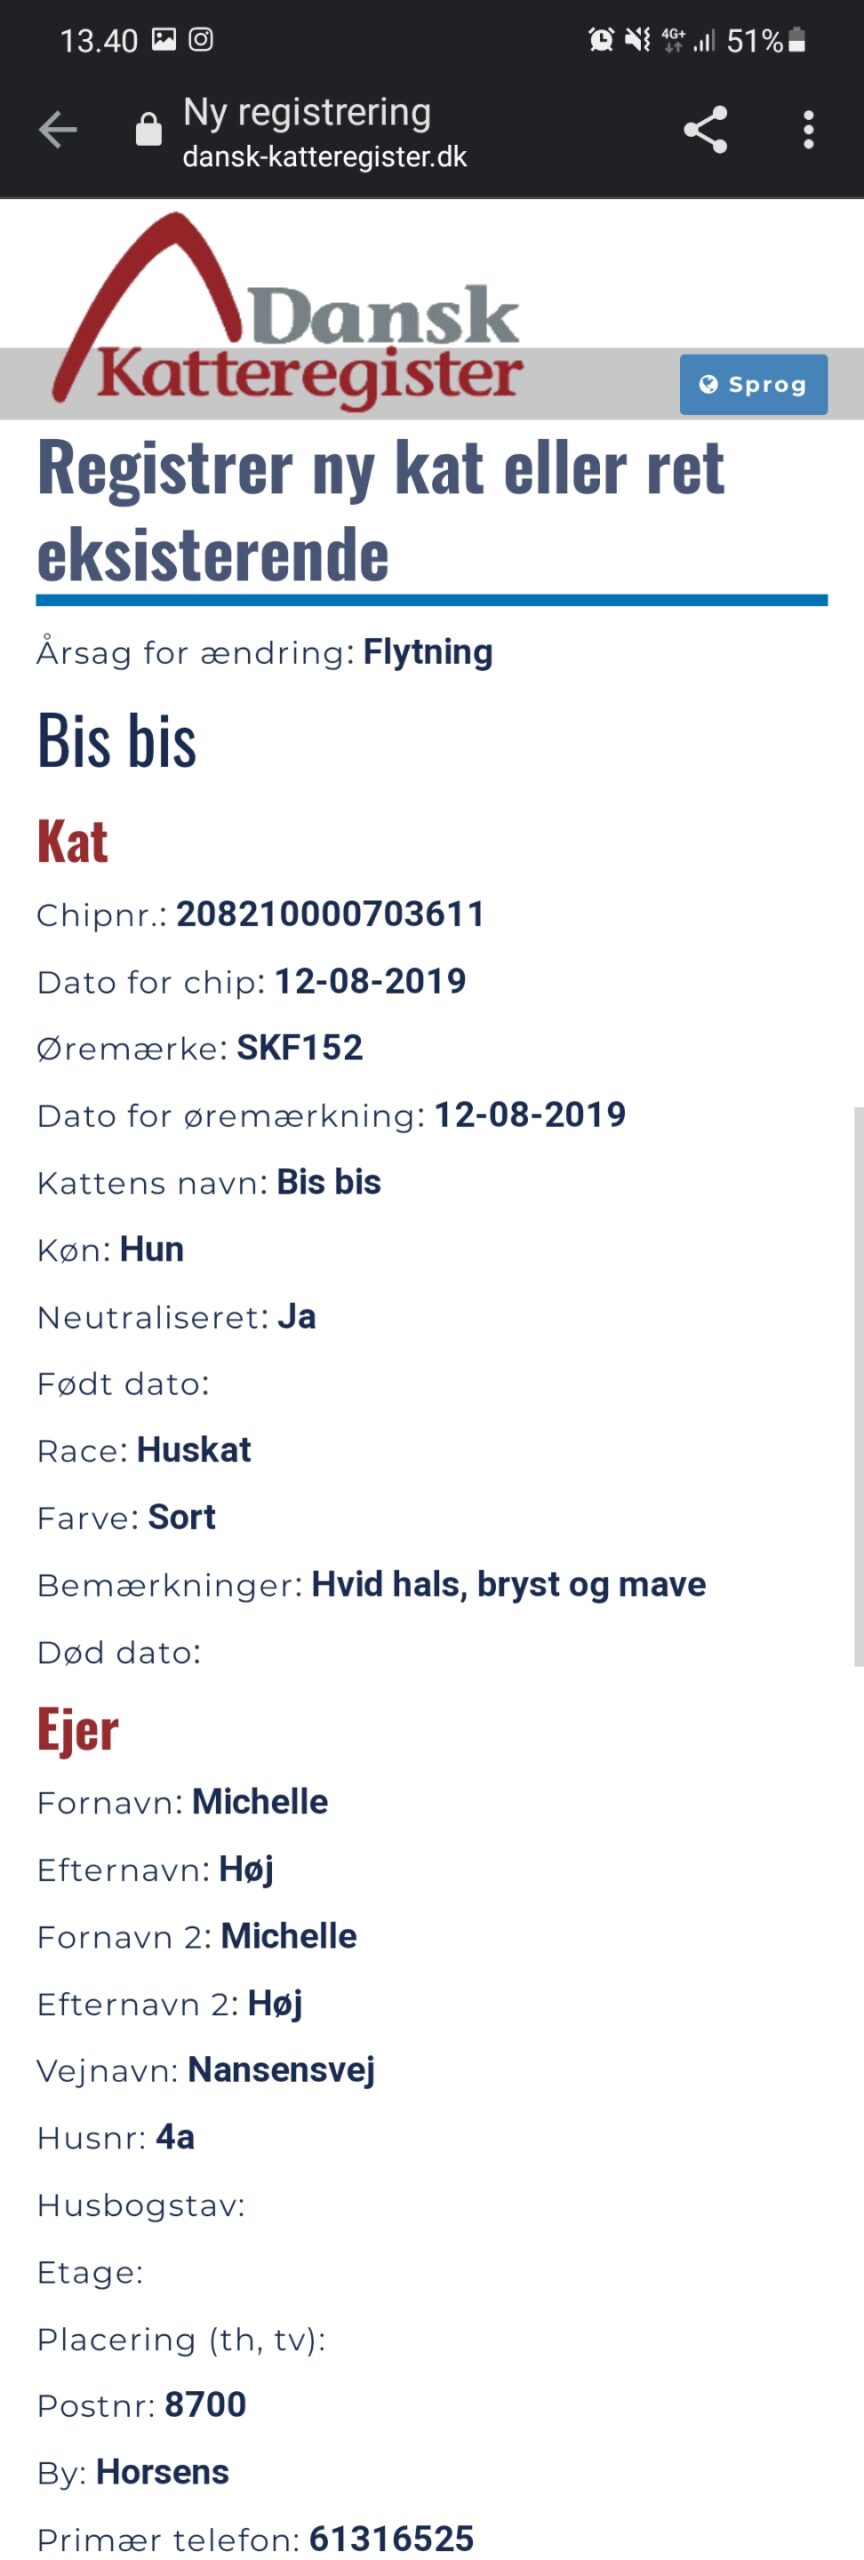
Task: Open the Sprog language dropdown
Action: tap(754, 384)
